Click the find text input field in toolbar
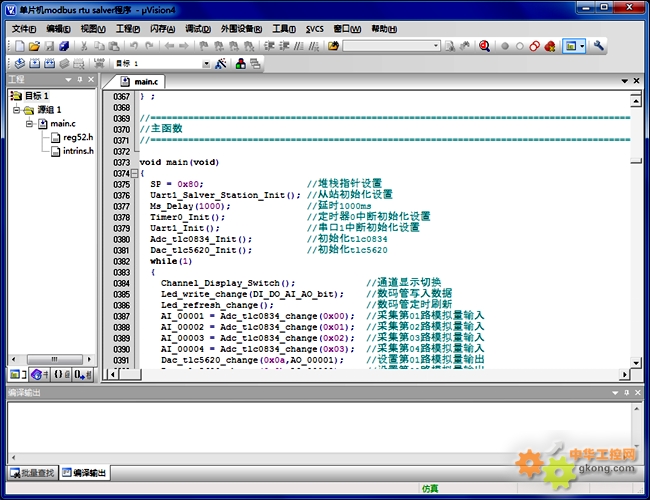The height and width of the screenshot is (500, 650). (x=387, y=46)
